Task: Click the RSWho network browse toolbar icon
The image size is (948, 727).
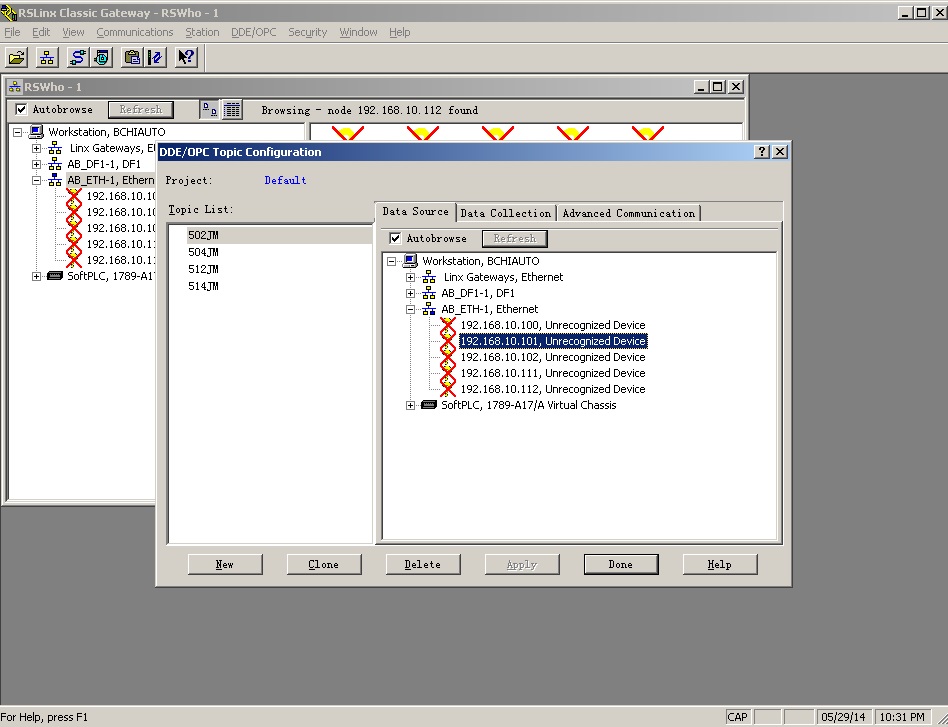Action: point(47,57)
